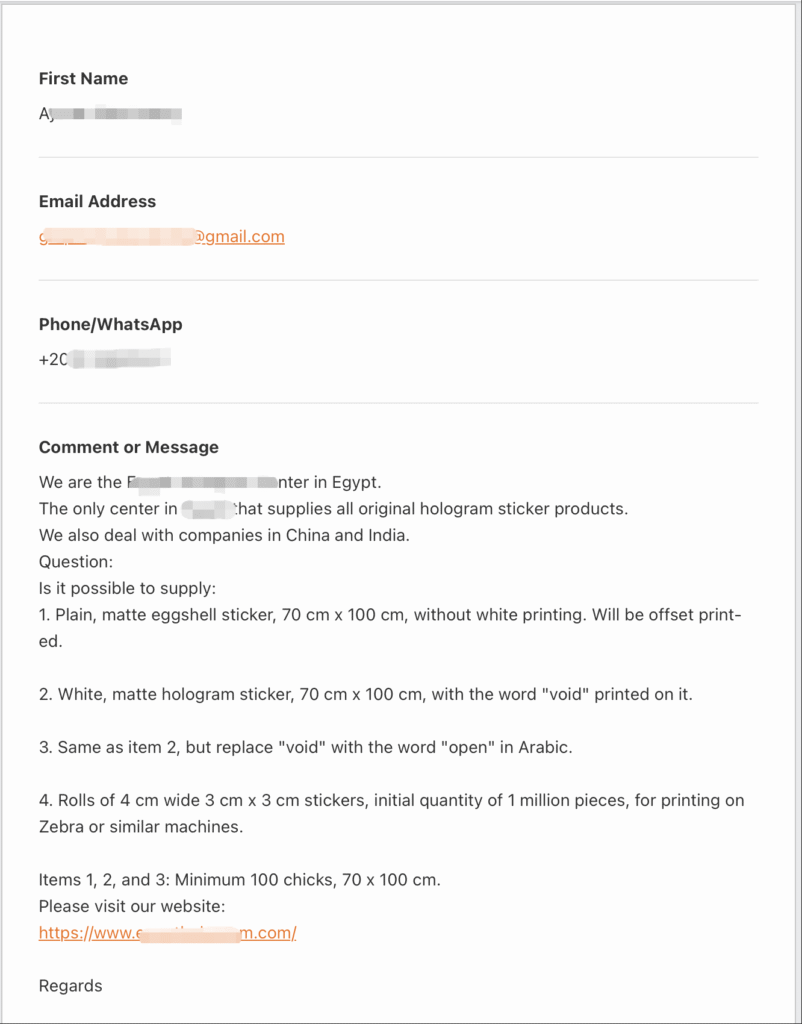
Task: Click item 4 about rolls for Zebra machines
Action: [x=392, y=814]
